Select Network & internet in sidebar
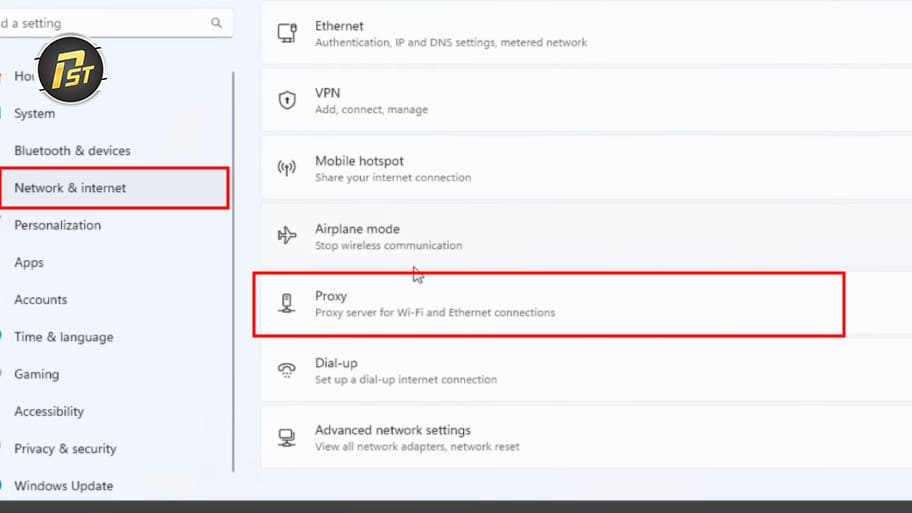This screenshot has height=513, width=912. pos(115,188)
